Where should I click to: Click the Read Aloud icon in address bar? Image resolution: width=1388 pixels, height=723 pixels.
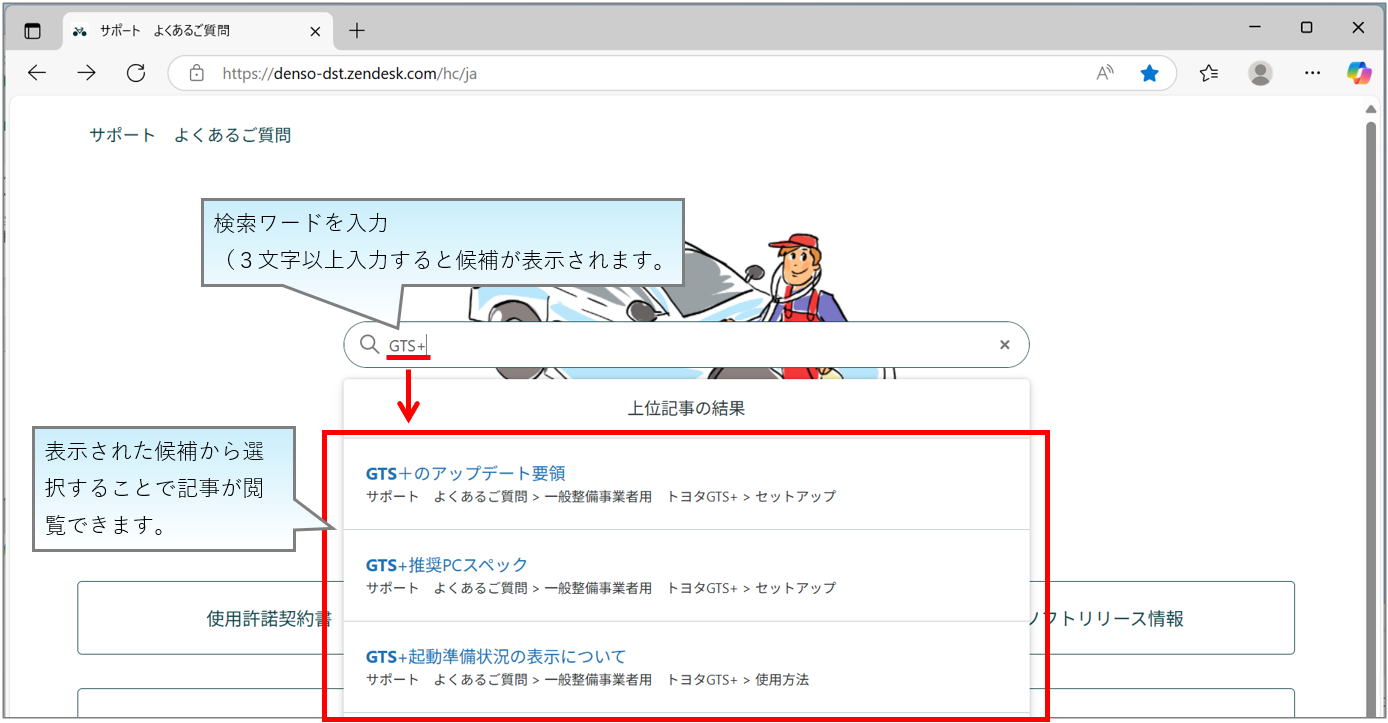1104,72
